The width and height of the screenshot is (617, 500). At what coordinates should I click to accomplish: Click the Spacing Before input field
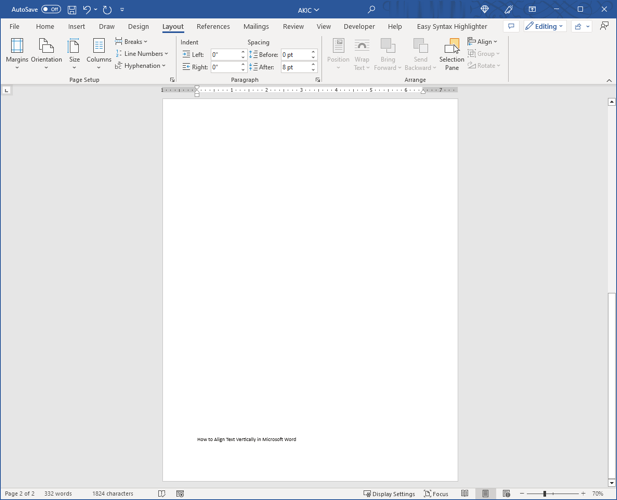(x=296, y=55)
